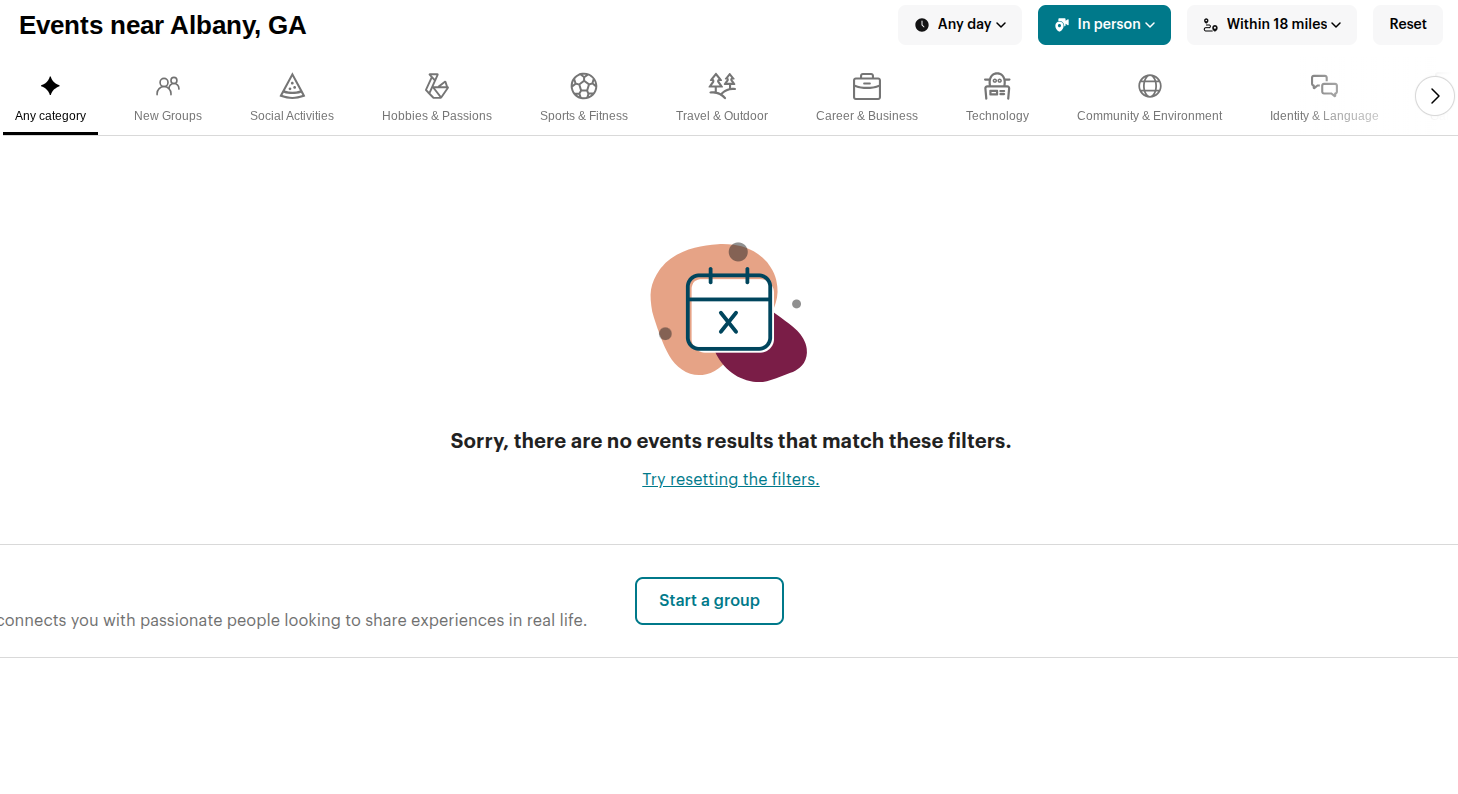Open the Technology category tab label
The width and height of the screenshot is (1458, 794).
point(997,116)
